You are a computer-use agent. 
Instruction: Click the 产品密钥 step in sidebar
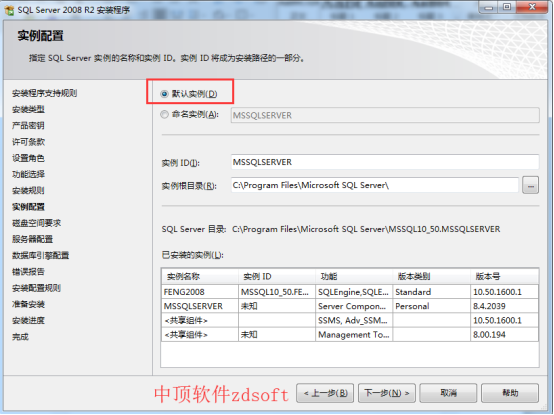[28, 126]
